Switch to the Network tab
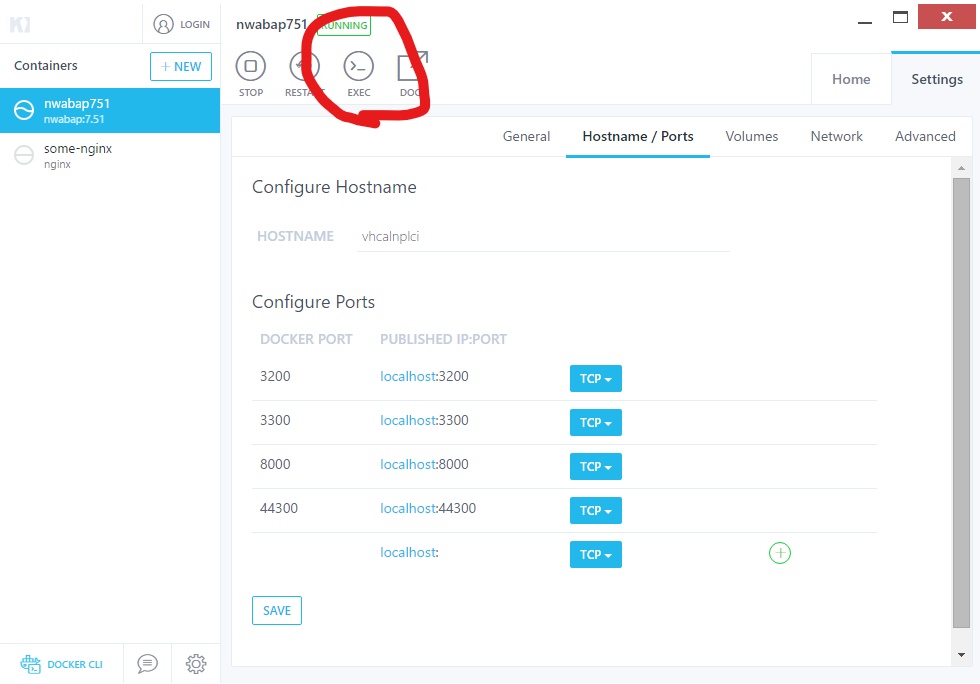Viewport: 980px width, 684px height. (836, 136)
